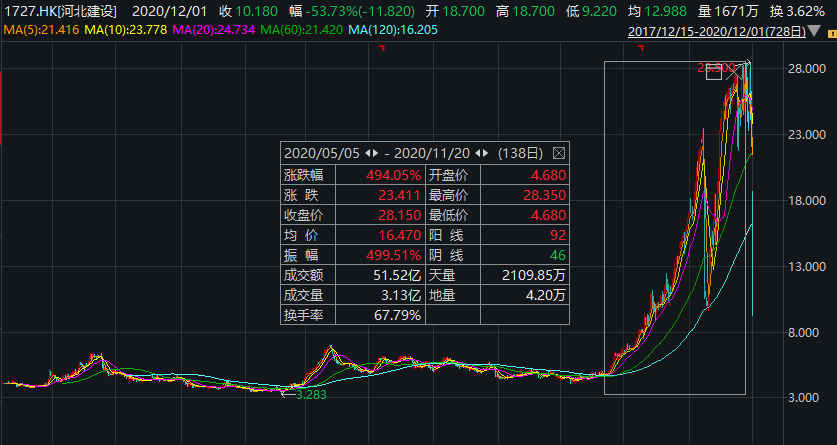Click the red corner marker above mid-chart

(x=382, y=49)
